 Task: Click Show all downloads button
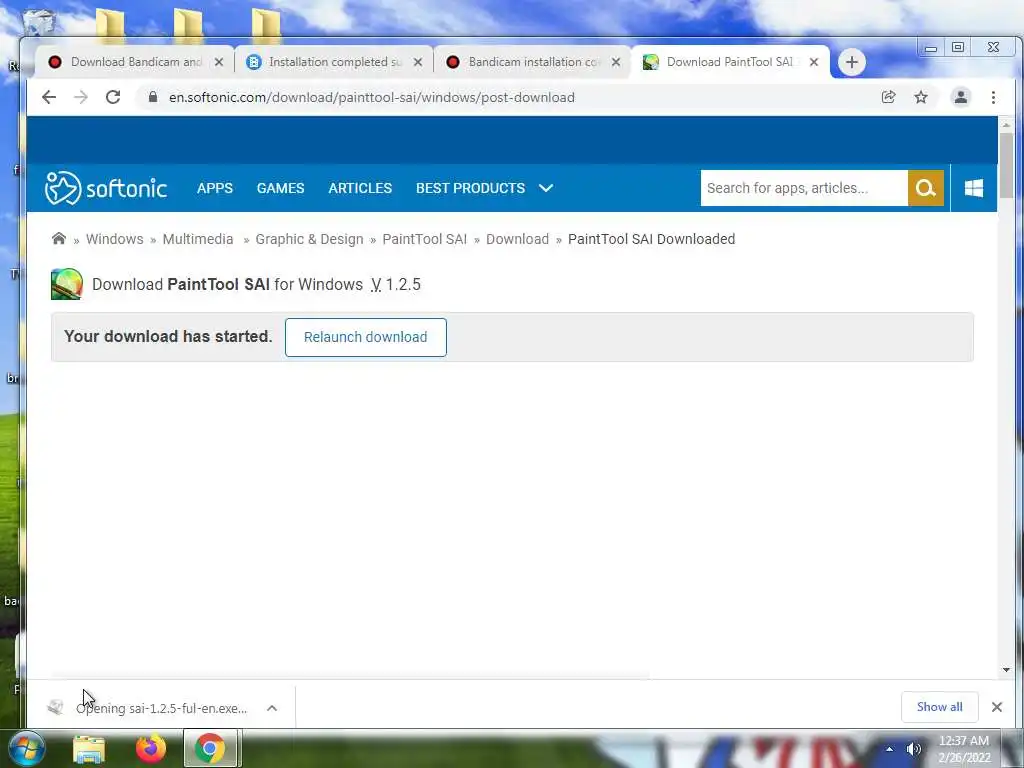coord(939,707)
